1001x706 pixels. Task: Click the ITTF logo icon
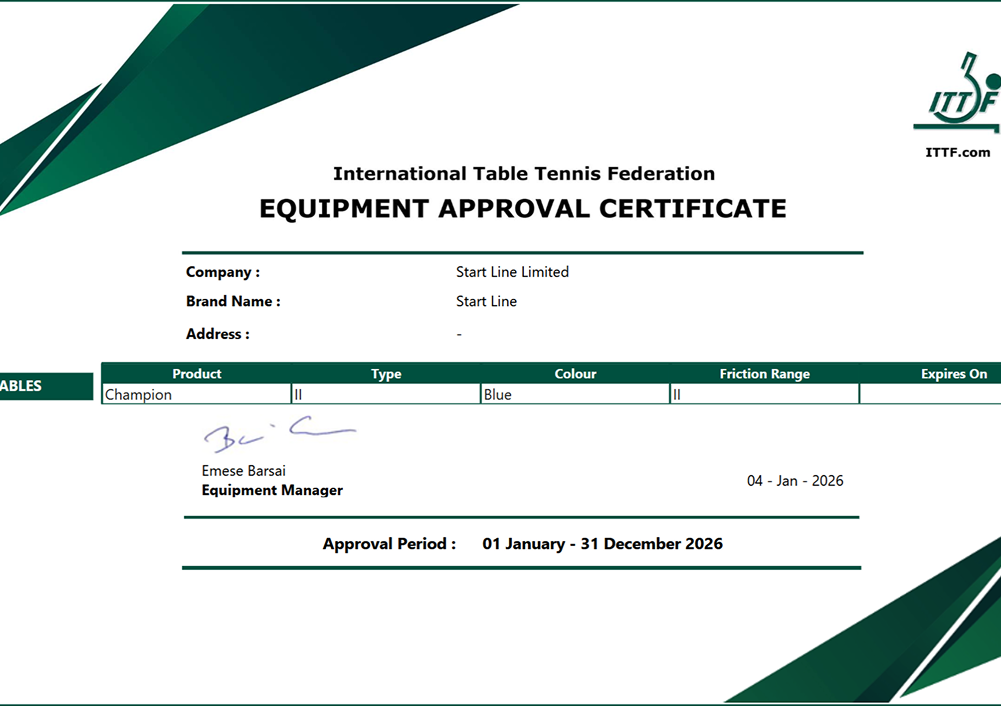click(958, 93)
